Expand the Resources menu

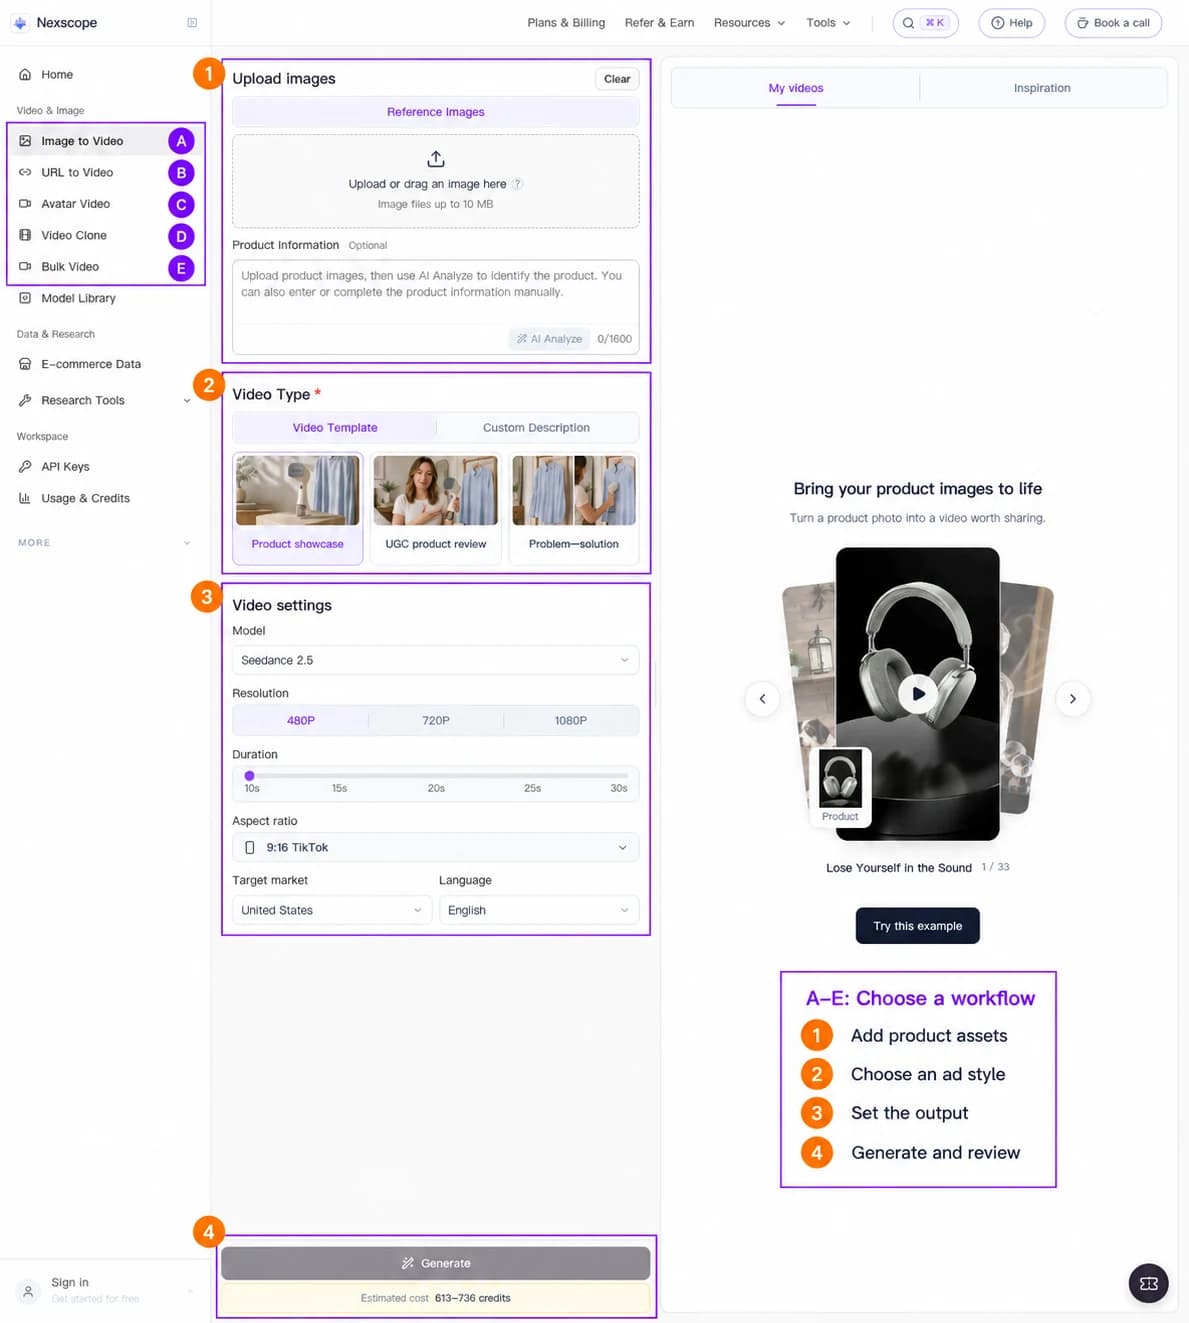coord(749,23)
